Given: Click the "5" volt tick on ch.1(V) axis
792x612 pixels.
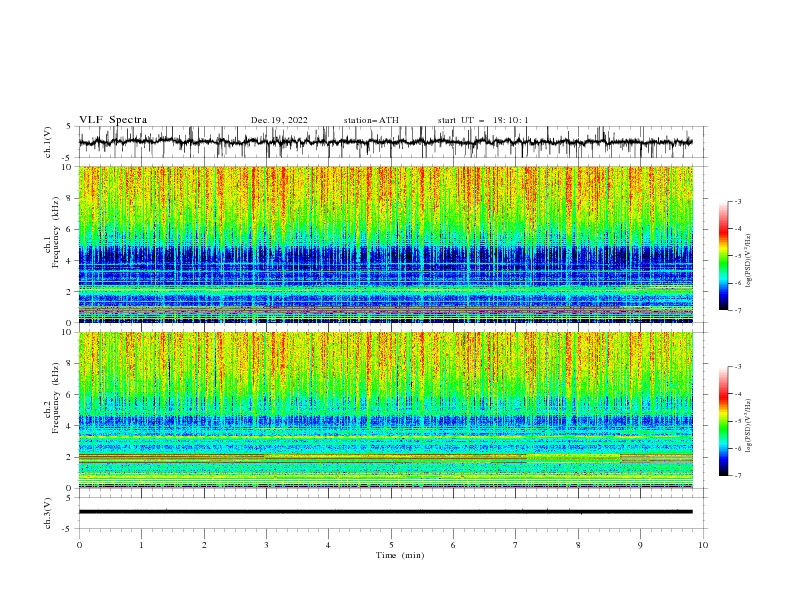Looking at the screenshot, I should click(x=70, y=127).
